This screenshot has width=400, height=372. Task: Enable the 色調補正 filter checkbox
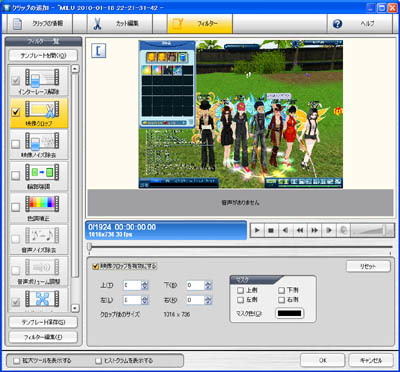16,207
